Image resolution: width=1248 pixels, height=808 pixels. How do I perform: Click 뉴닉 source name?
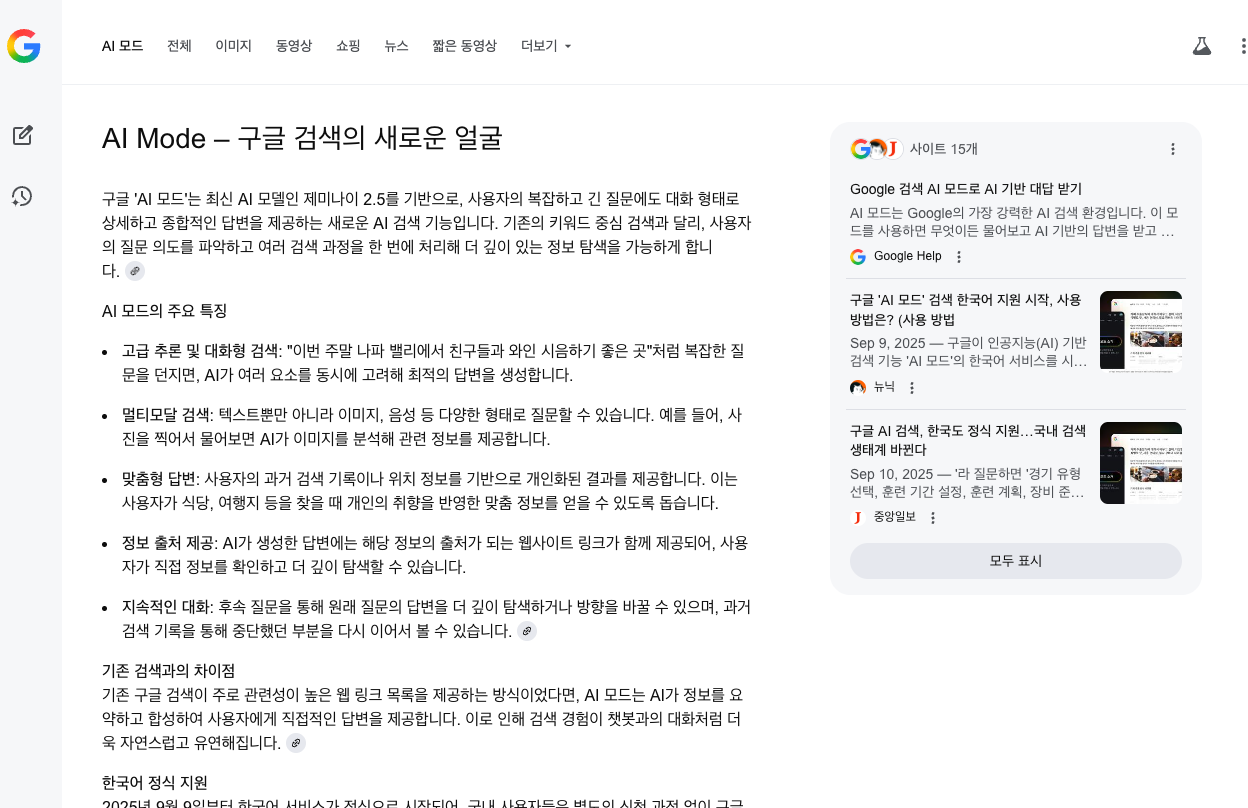tap(884, 388)
